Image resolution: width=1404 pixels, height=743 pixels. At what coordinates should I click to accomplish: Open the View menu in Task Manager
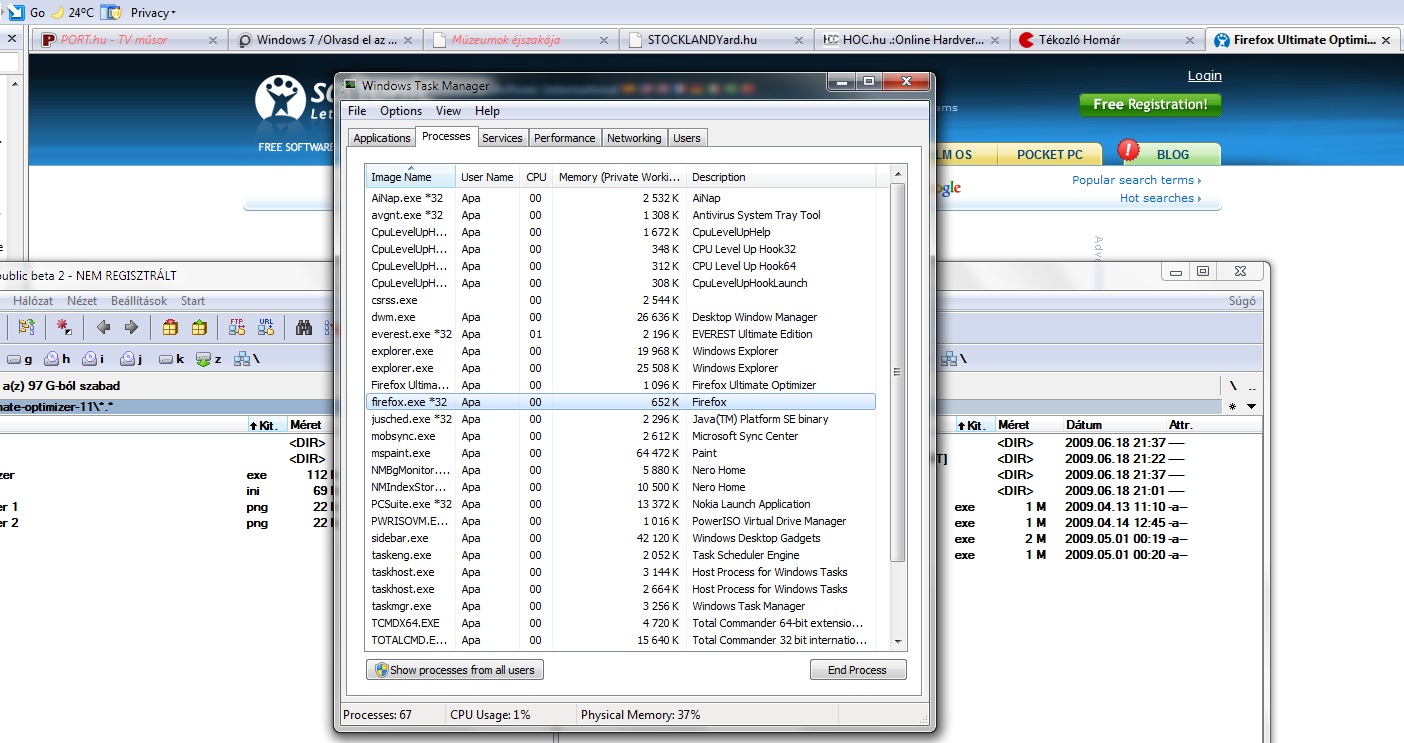click(x=448, y=111)
